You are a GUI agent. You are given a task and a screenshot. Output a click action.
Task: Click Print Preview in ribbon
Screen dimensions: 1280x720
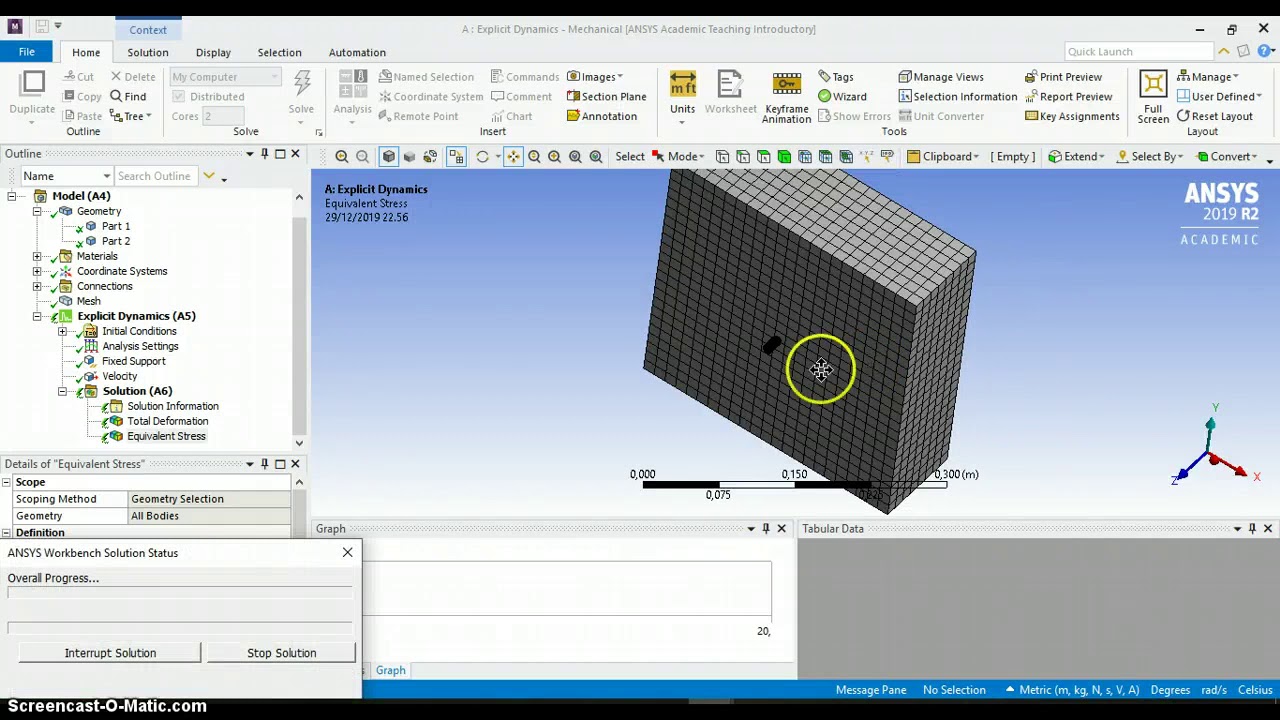click(1063, 77)
